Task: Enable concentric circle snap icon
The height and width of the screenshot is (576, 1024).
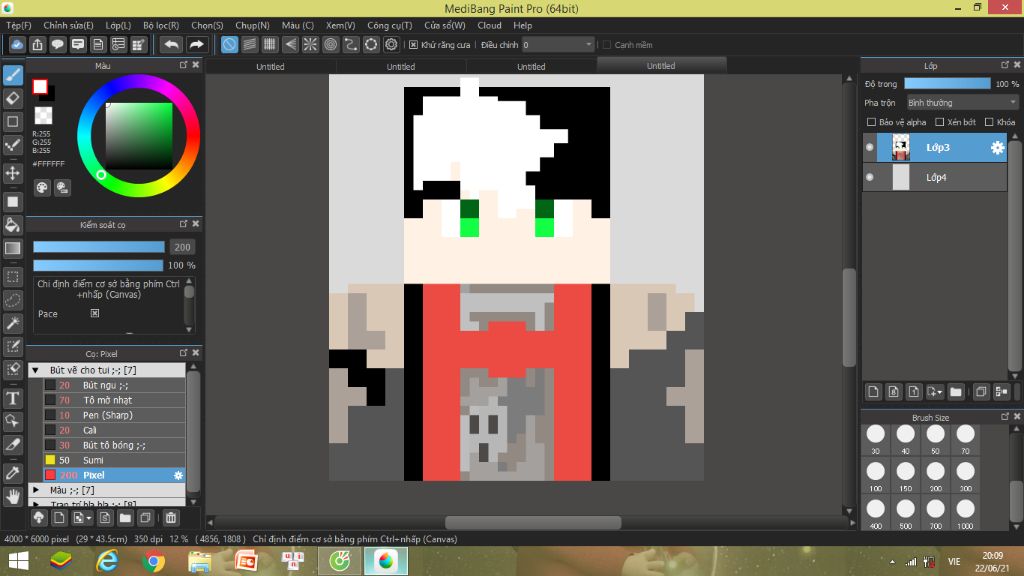Action: pyautogui.click(x=330, y=44)
